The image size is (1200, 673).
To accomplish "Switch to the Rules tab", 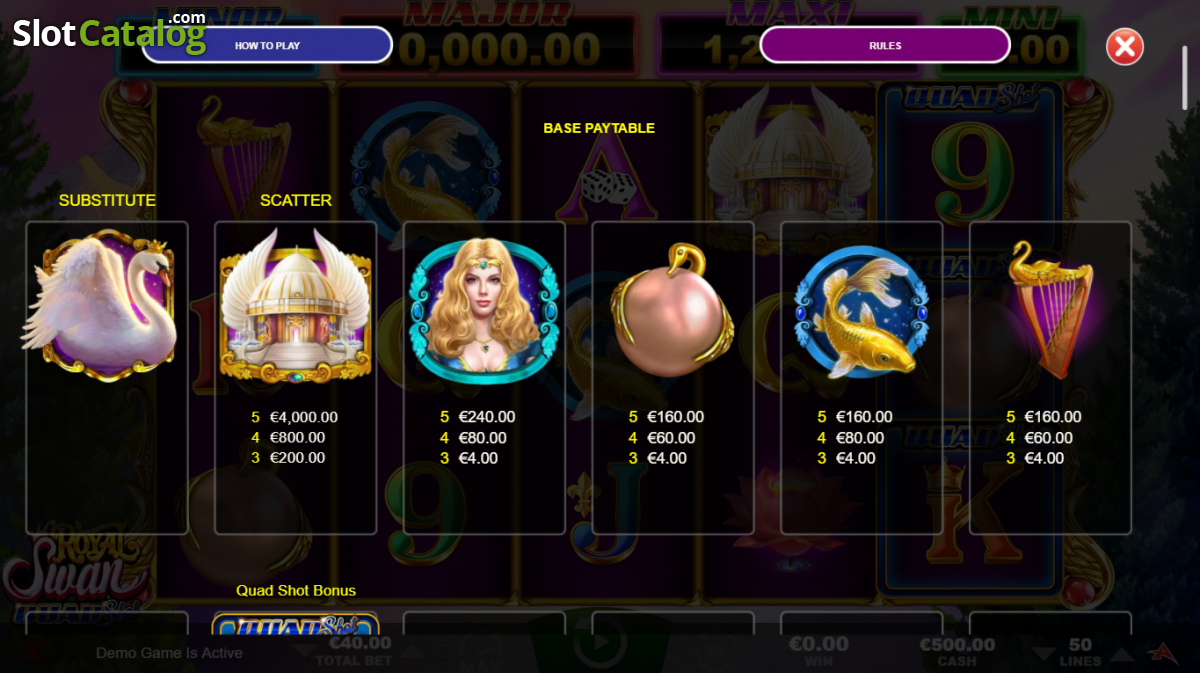I will [x=885, y=45].
